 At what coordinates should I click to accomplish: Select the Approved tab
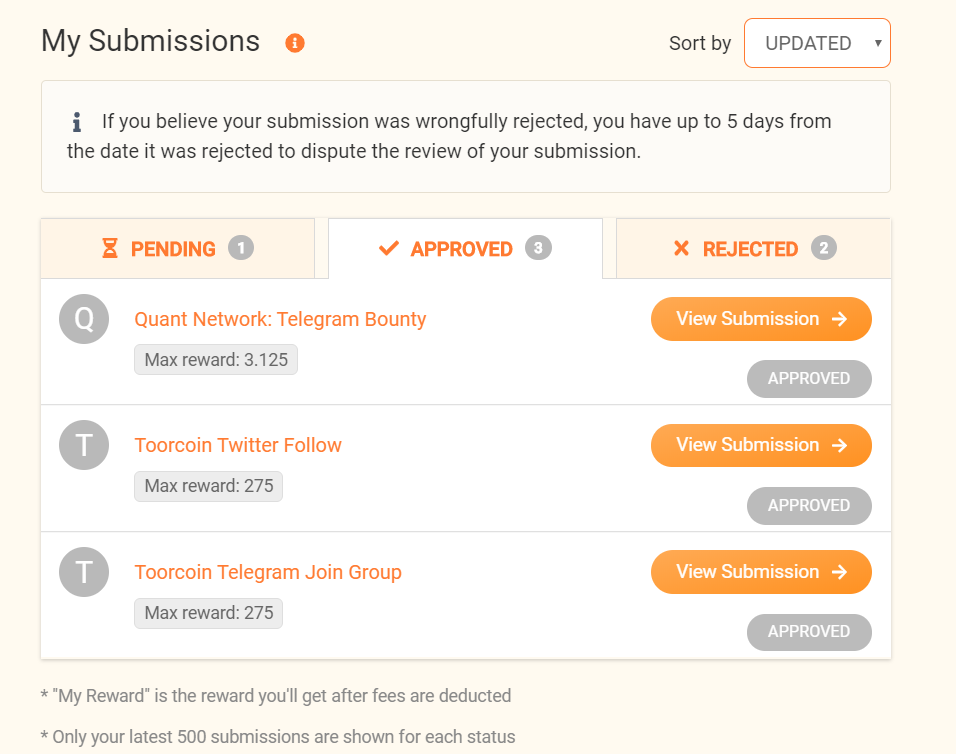click(465, 249)
